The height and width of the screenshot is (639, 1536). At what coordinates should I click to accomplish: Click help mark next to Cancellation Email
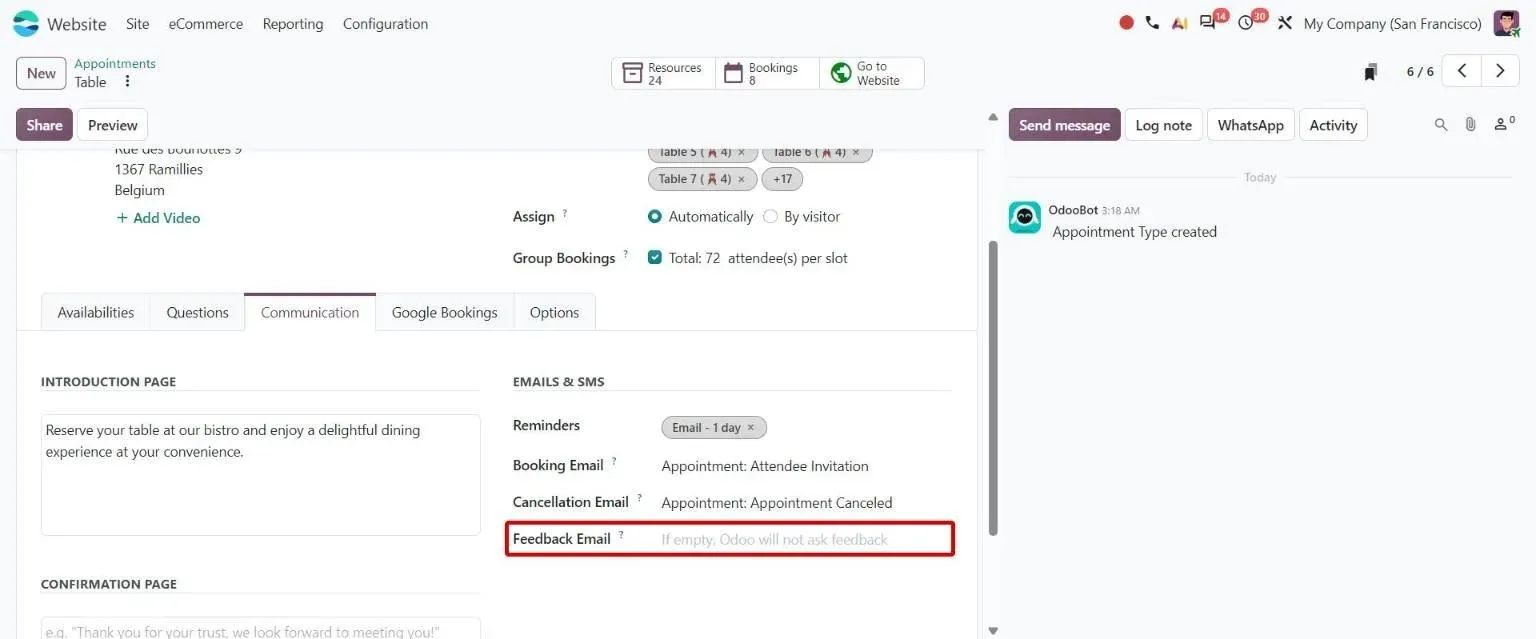639,498
